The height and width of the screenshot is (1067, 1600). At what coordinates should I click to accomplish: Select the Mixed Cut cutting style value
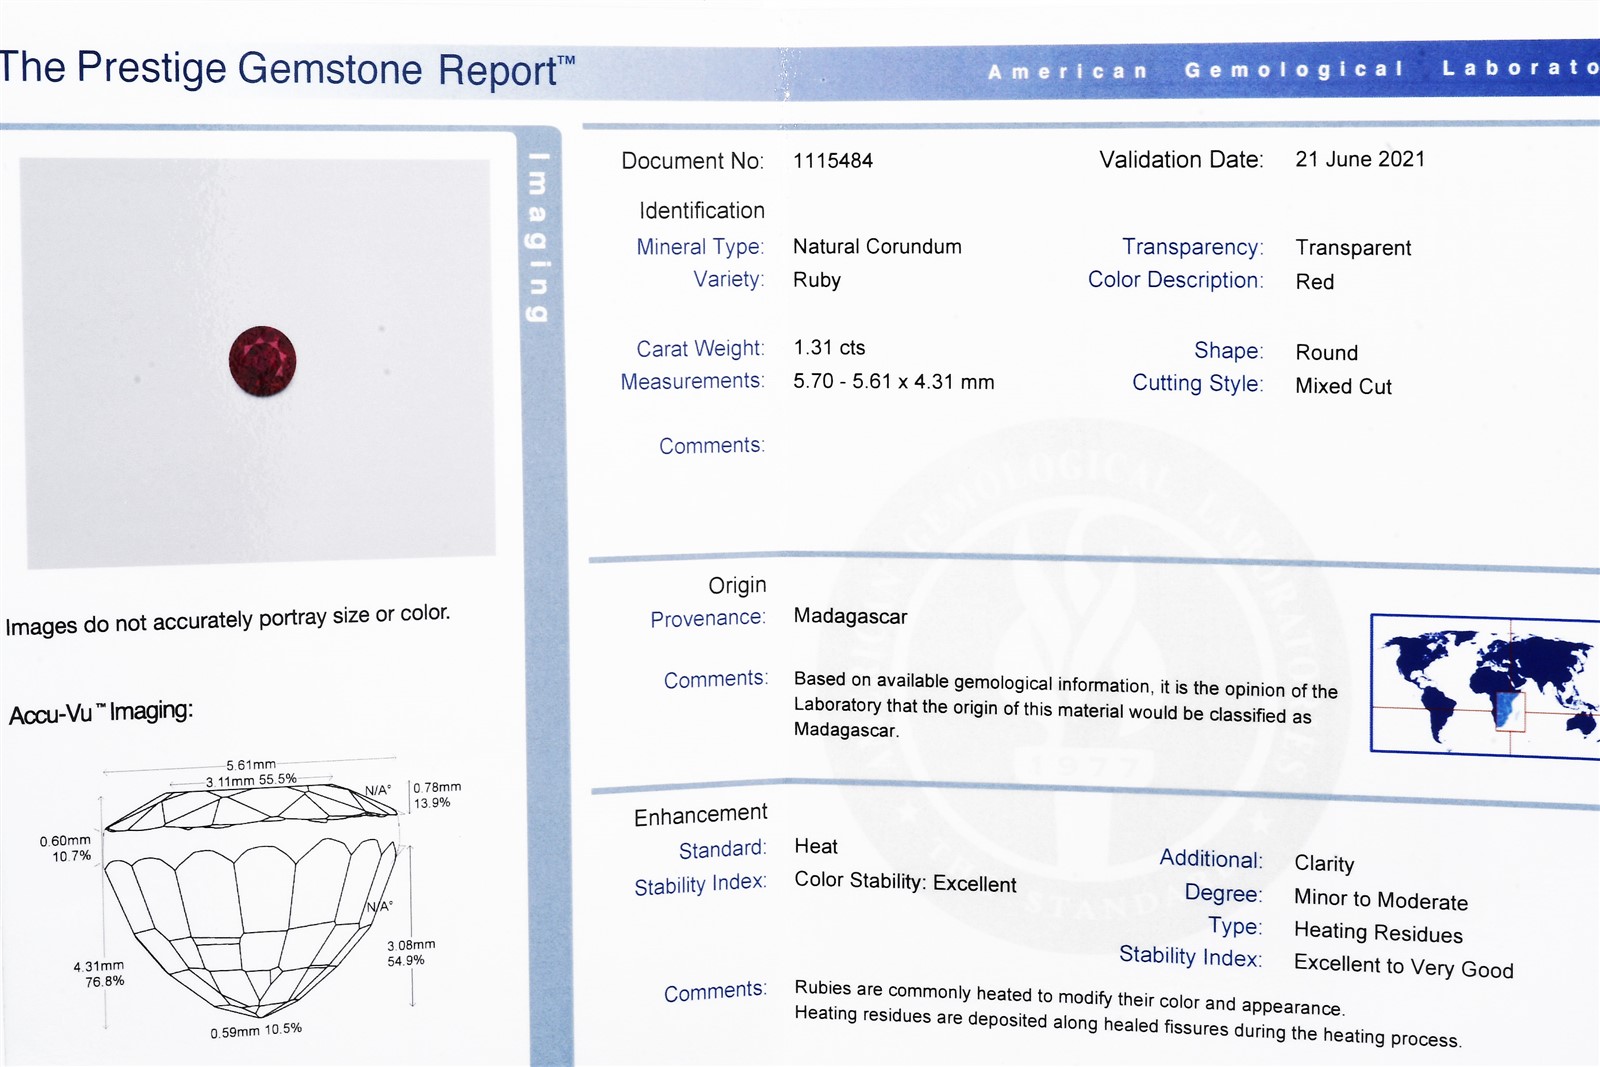1342,387
